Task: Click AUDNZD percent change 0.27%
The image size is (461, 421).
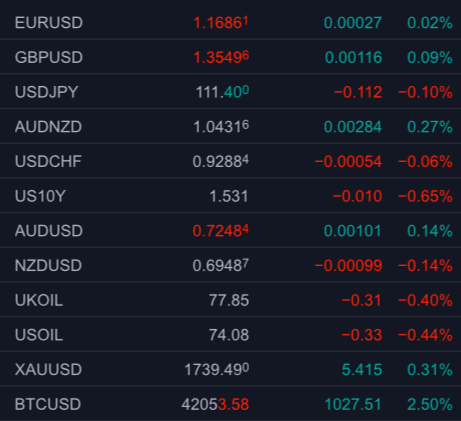Action: point(430,127)
